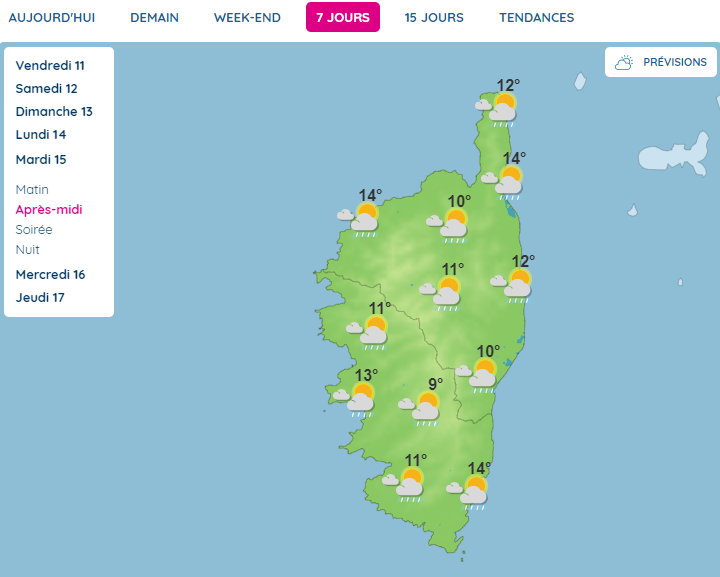Click weather icon under east coast 12°
720x577 pixels.
[511, 286]
